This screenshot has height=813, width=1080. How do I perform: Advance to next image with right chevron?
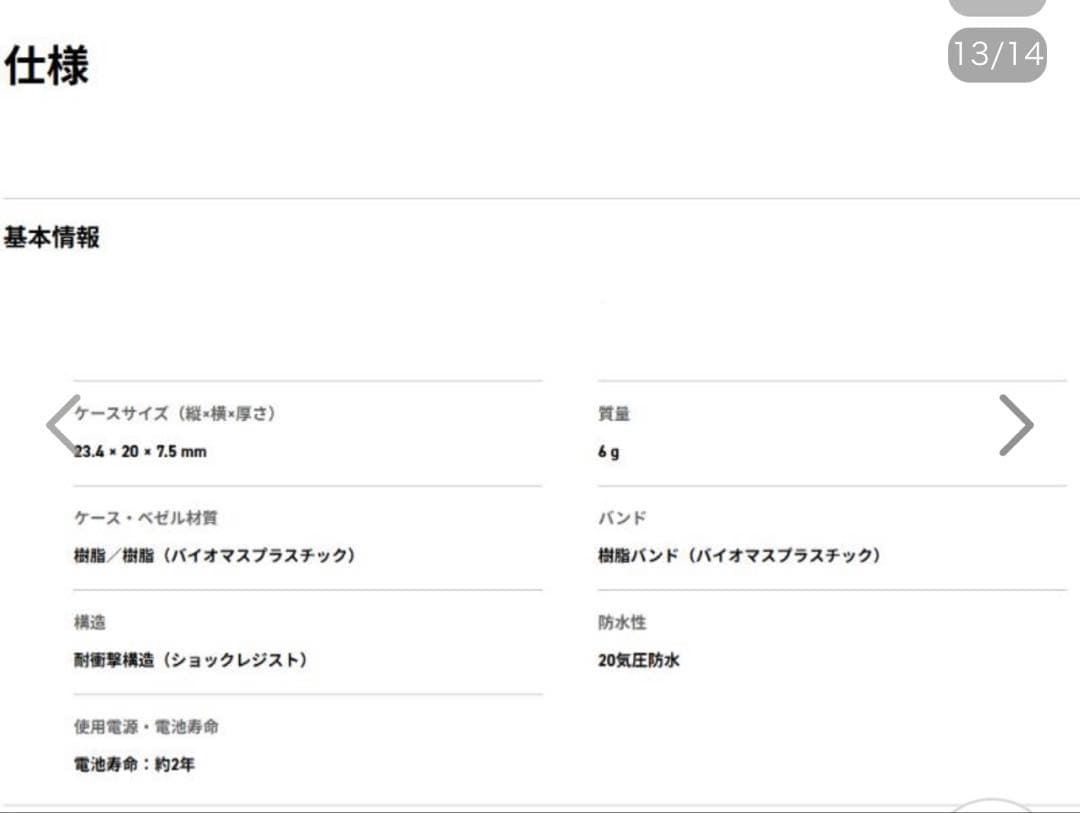1015,425
